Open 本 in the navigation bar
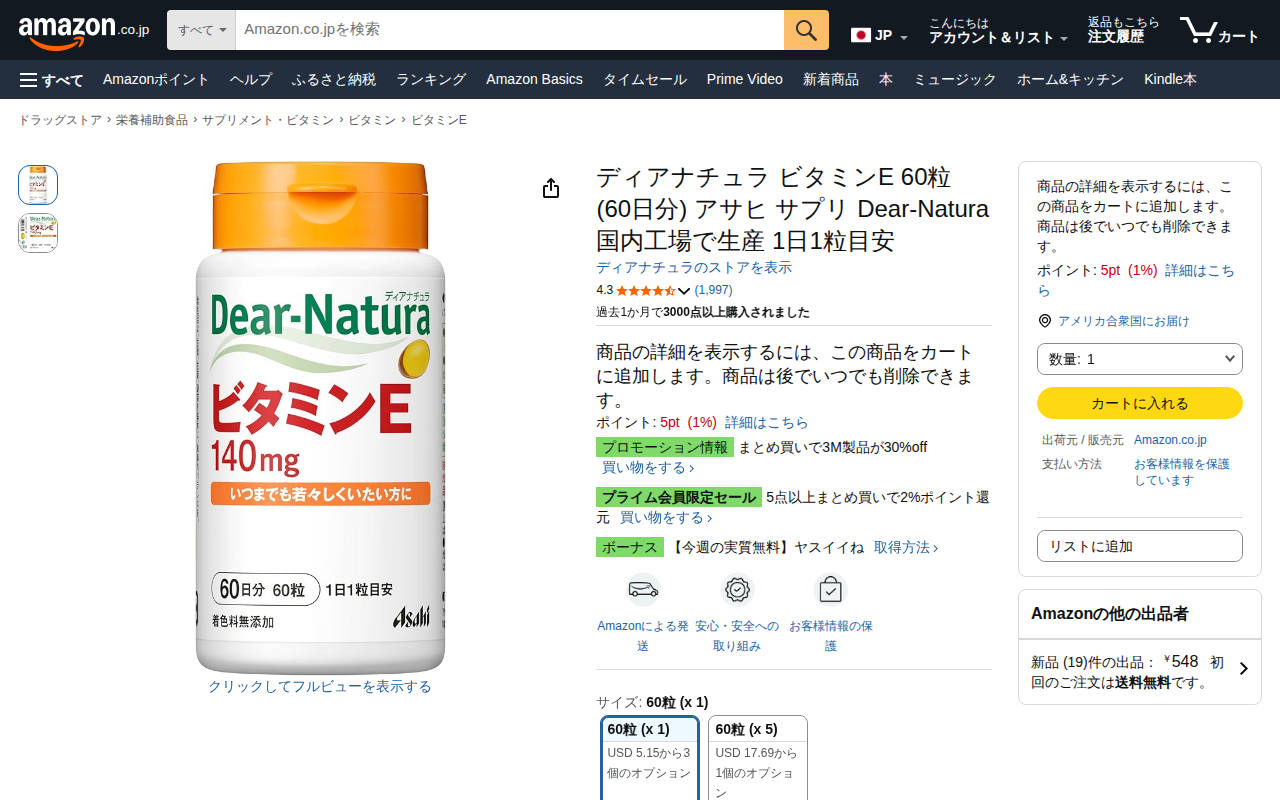Screen dimensions: 1280x800 point(886,80)
